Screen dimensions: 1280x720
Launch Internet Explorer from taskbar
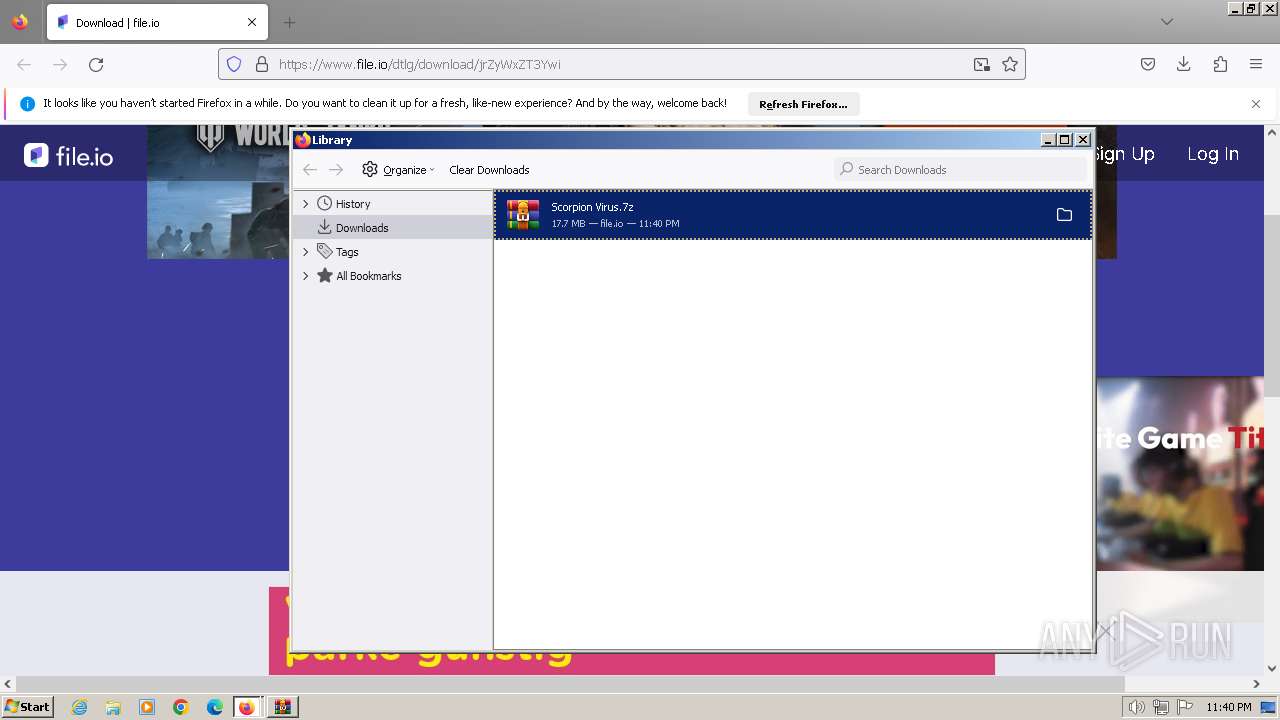(79, 707)
